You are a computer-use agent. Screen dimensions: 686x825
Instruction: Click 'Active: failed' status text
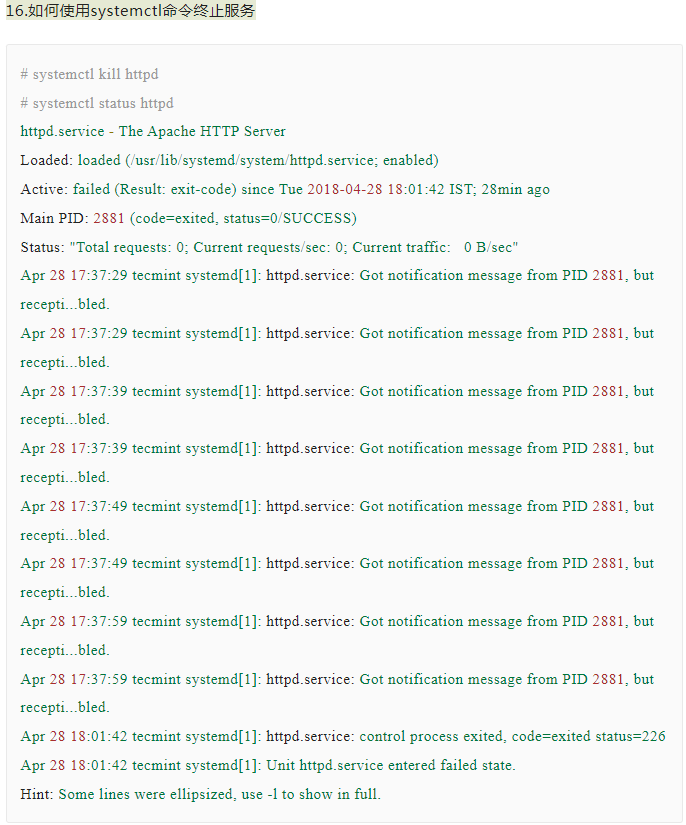[x=65, y=189]
